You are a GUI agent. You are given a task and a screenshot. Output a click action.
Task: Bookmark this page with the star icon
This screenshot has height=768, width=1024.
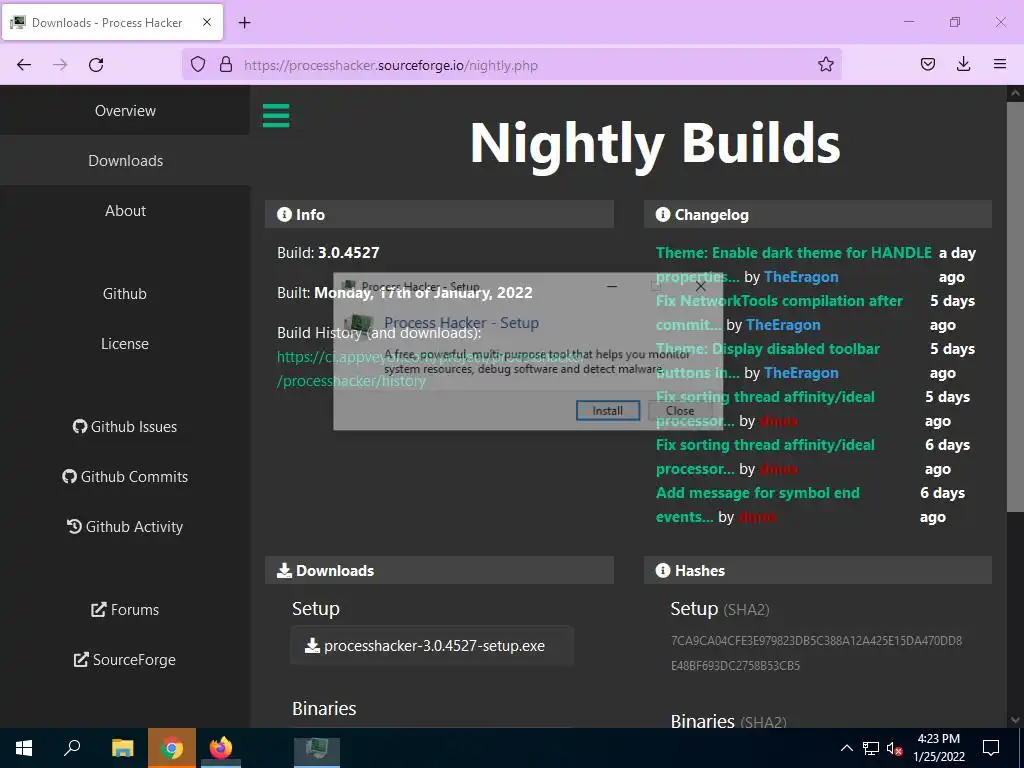point(825,65)
